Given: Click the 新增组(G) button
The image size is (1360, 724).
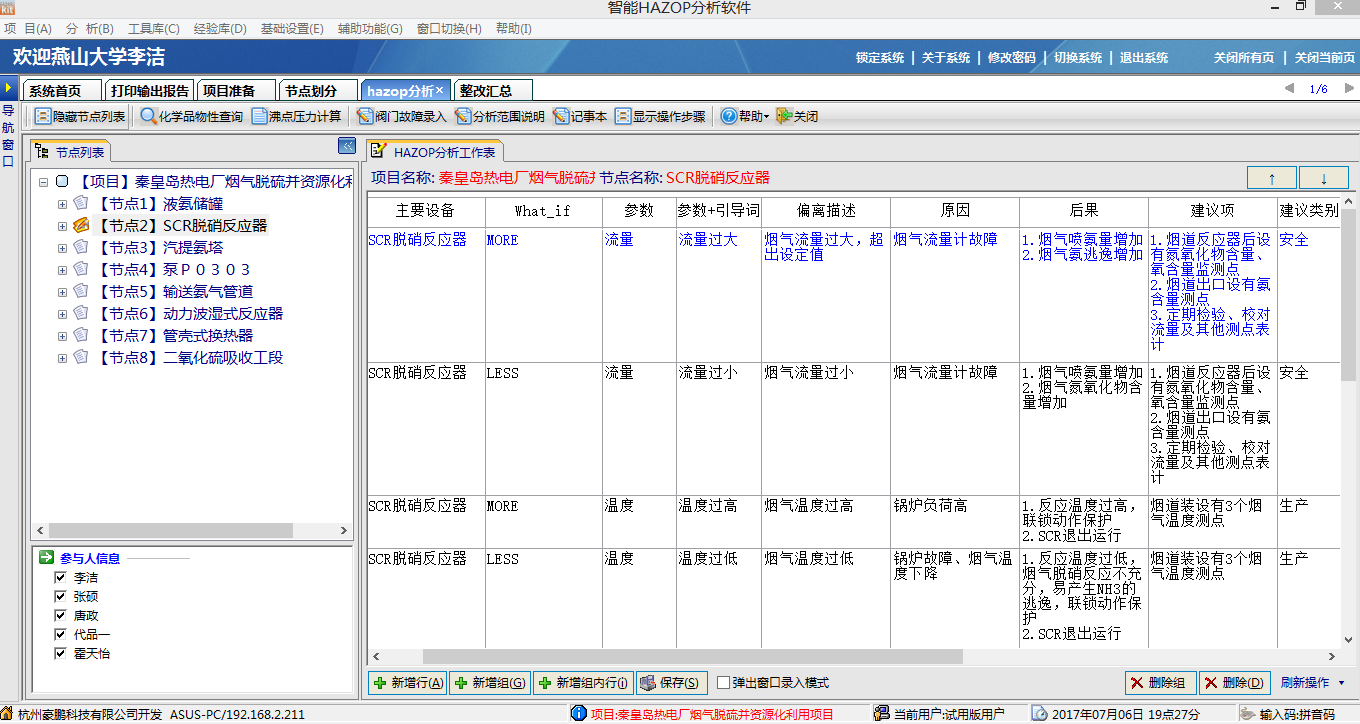Looking at the screenshot, I should (x=490, y=683).
